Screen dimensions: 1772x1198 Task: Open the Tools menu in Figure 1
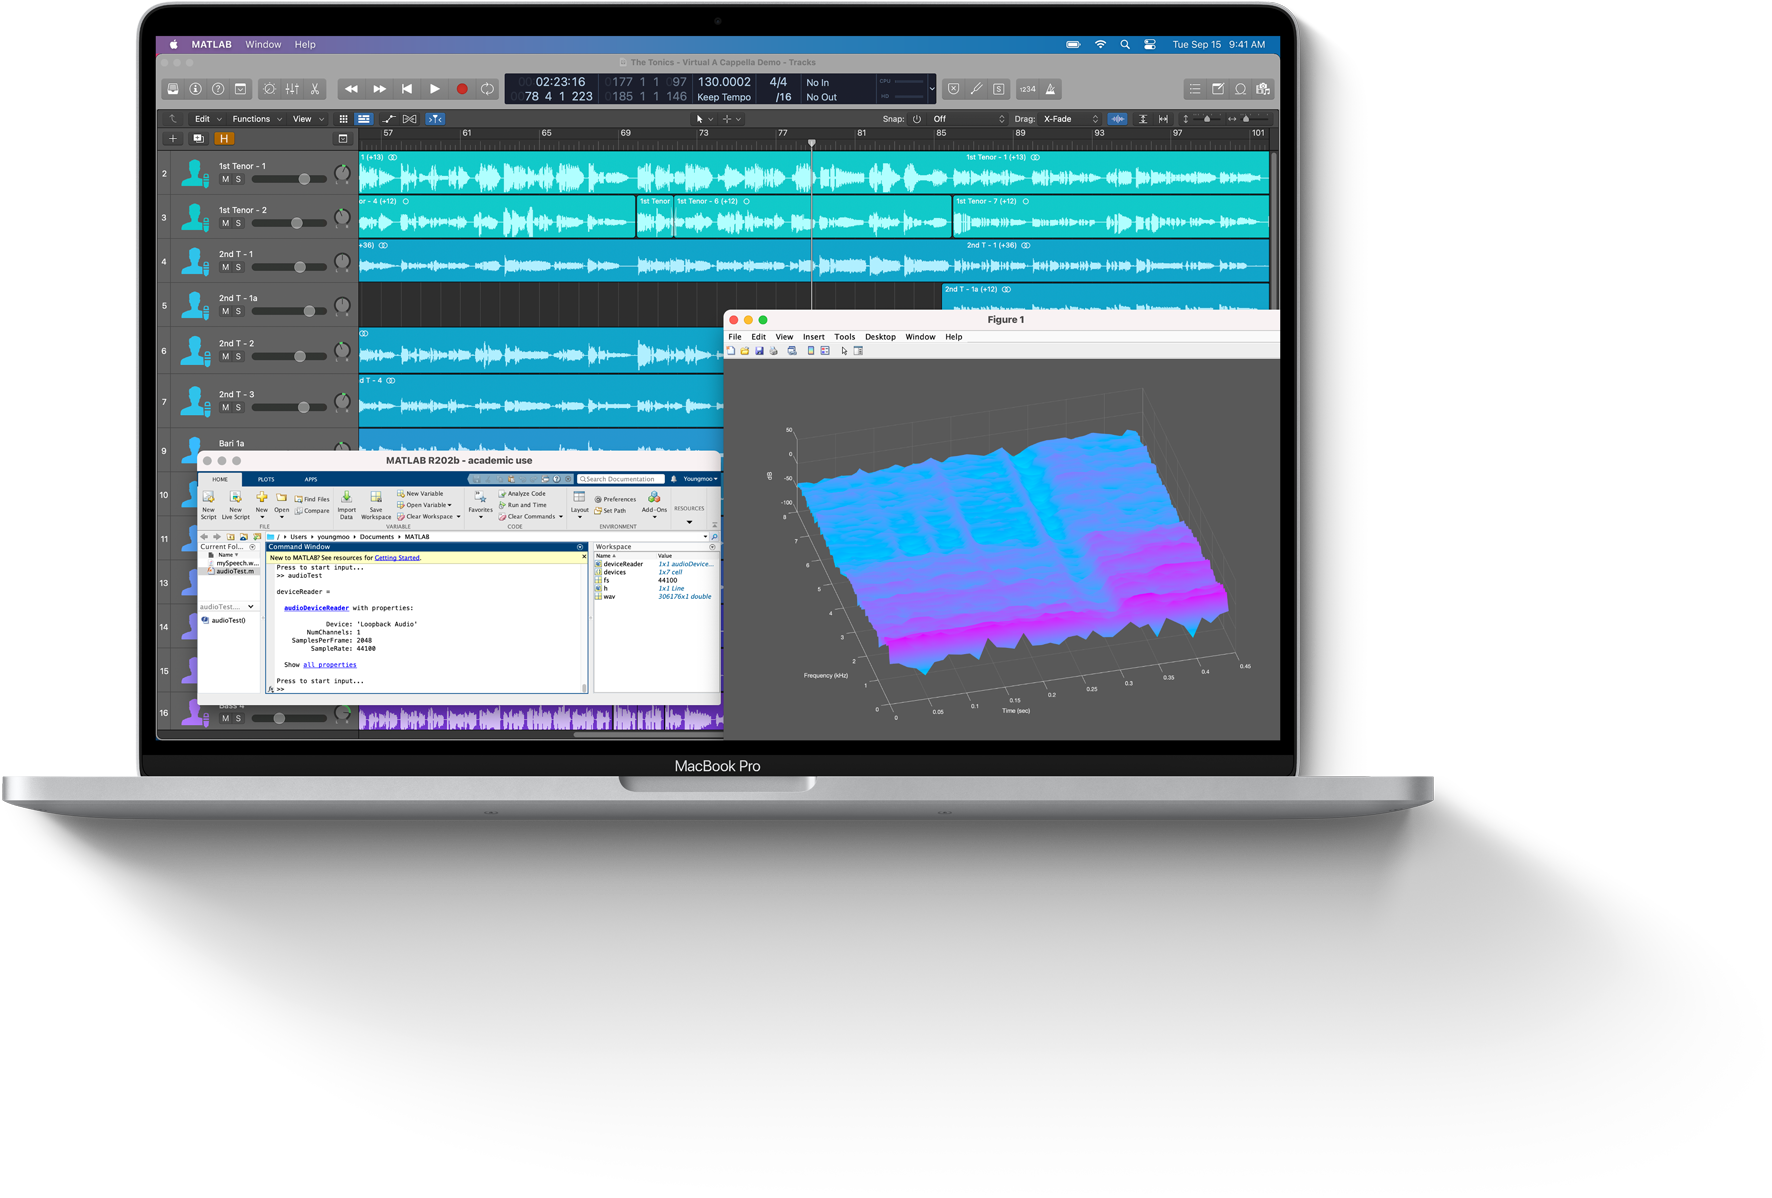(844, 337)
